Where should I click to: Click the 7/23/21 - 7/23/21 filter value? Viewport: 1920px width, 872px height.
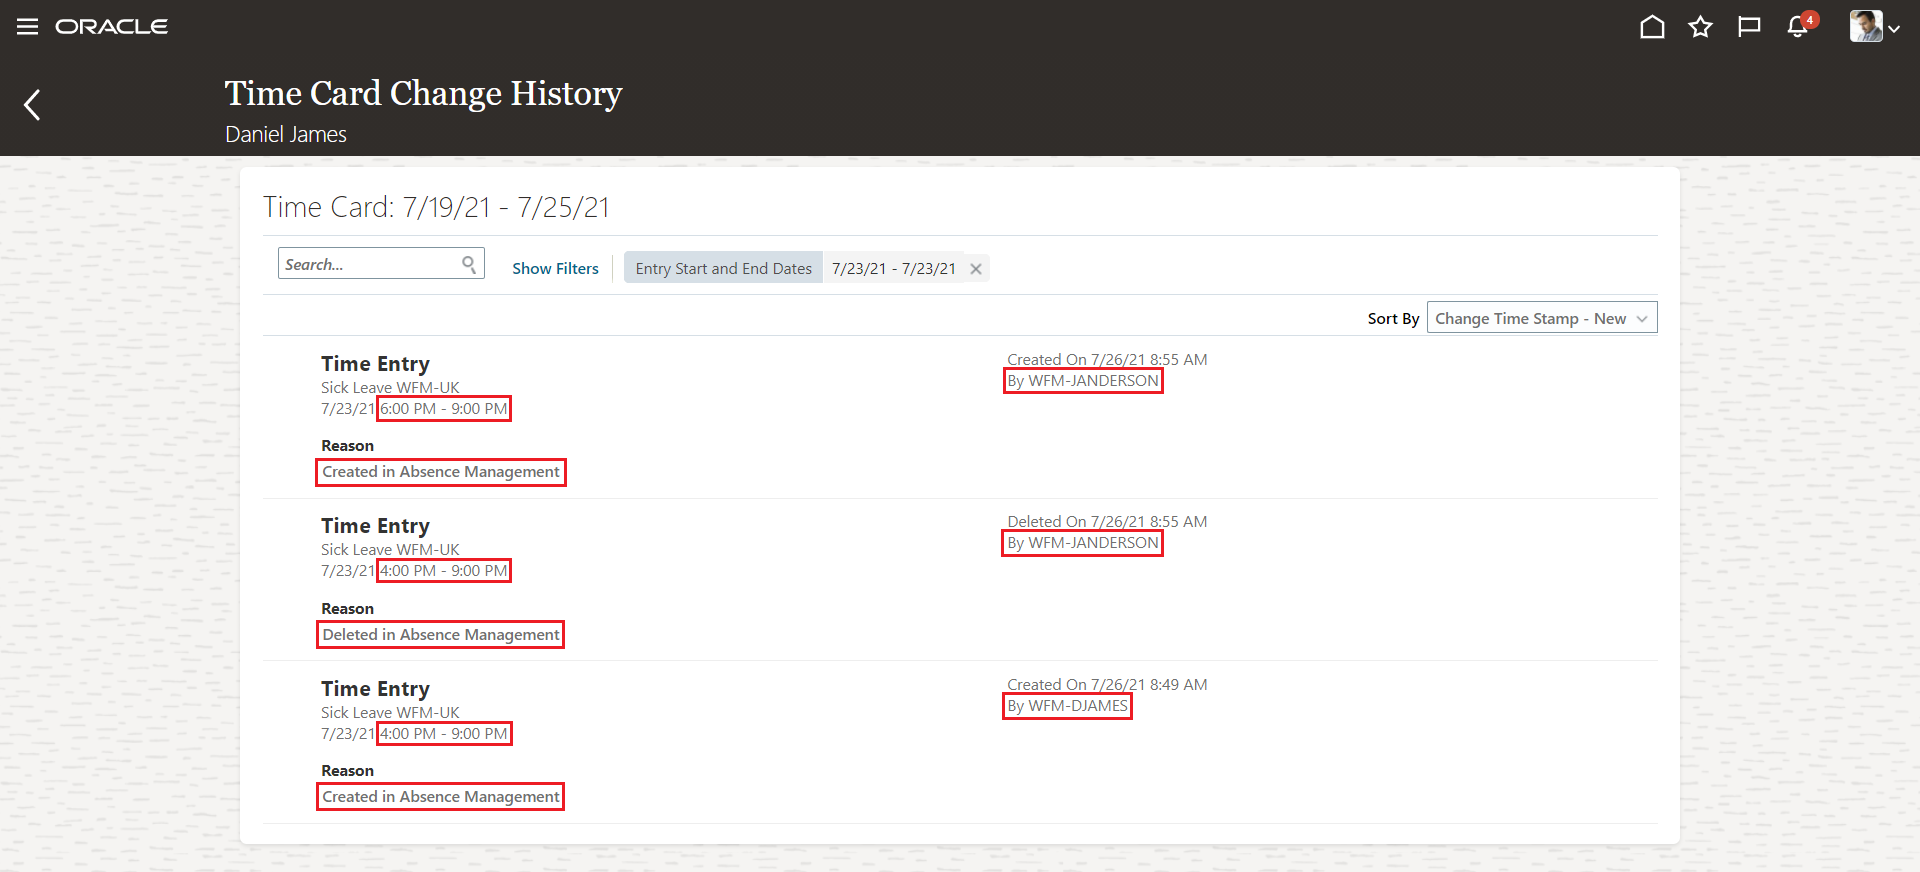893,268
